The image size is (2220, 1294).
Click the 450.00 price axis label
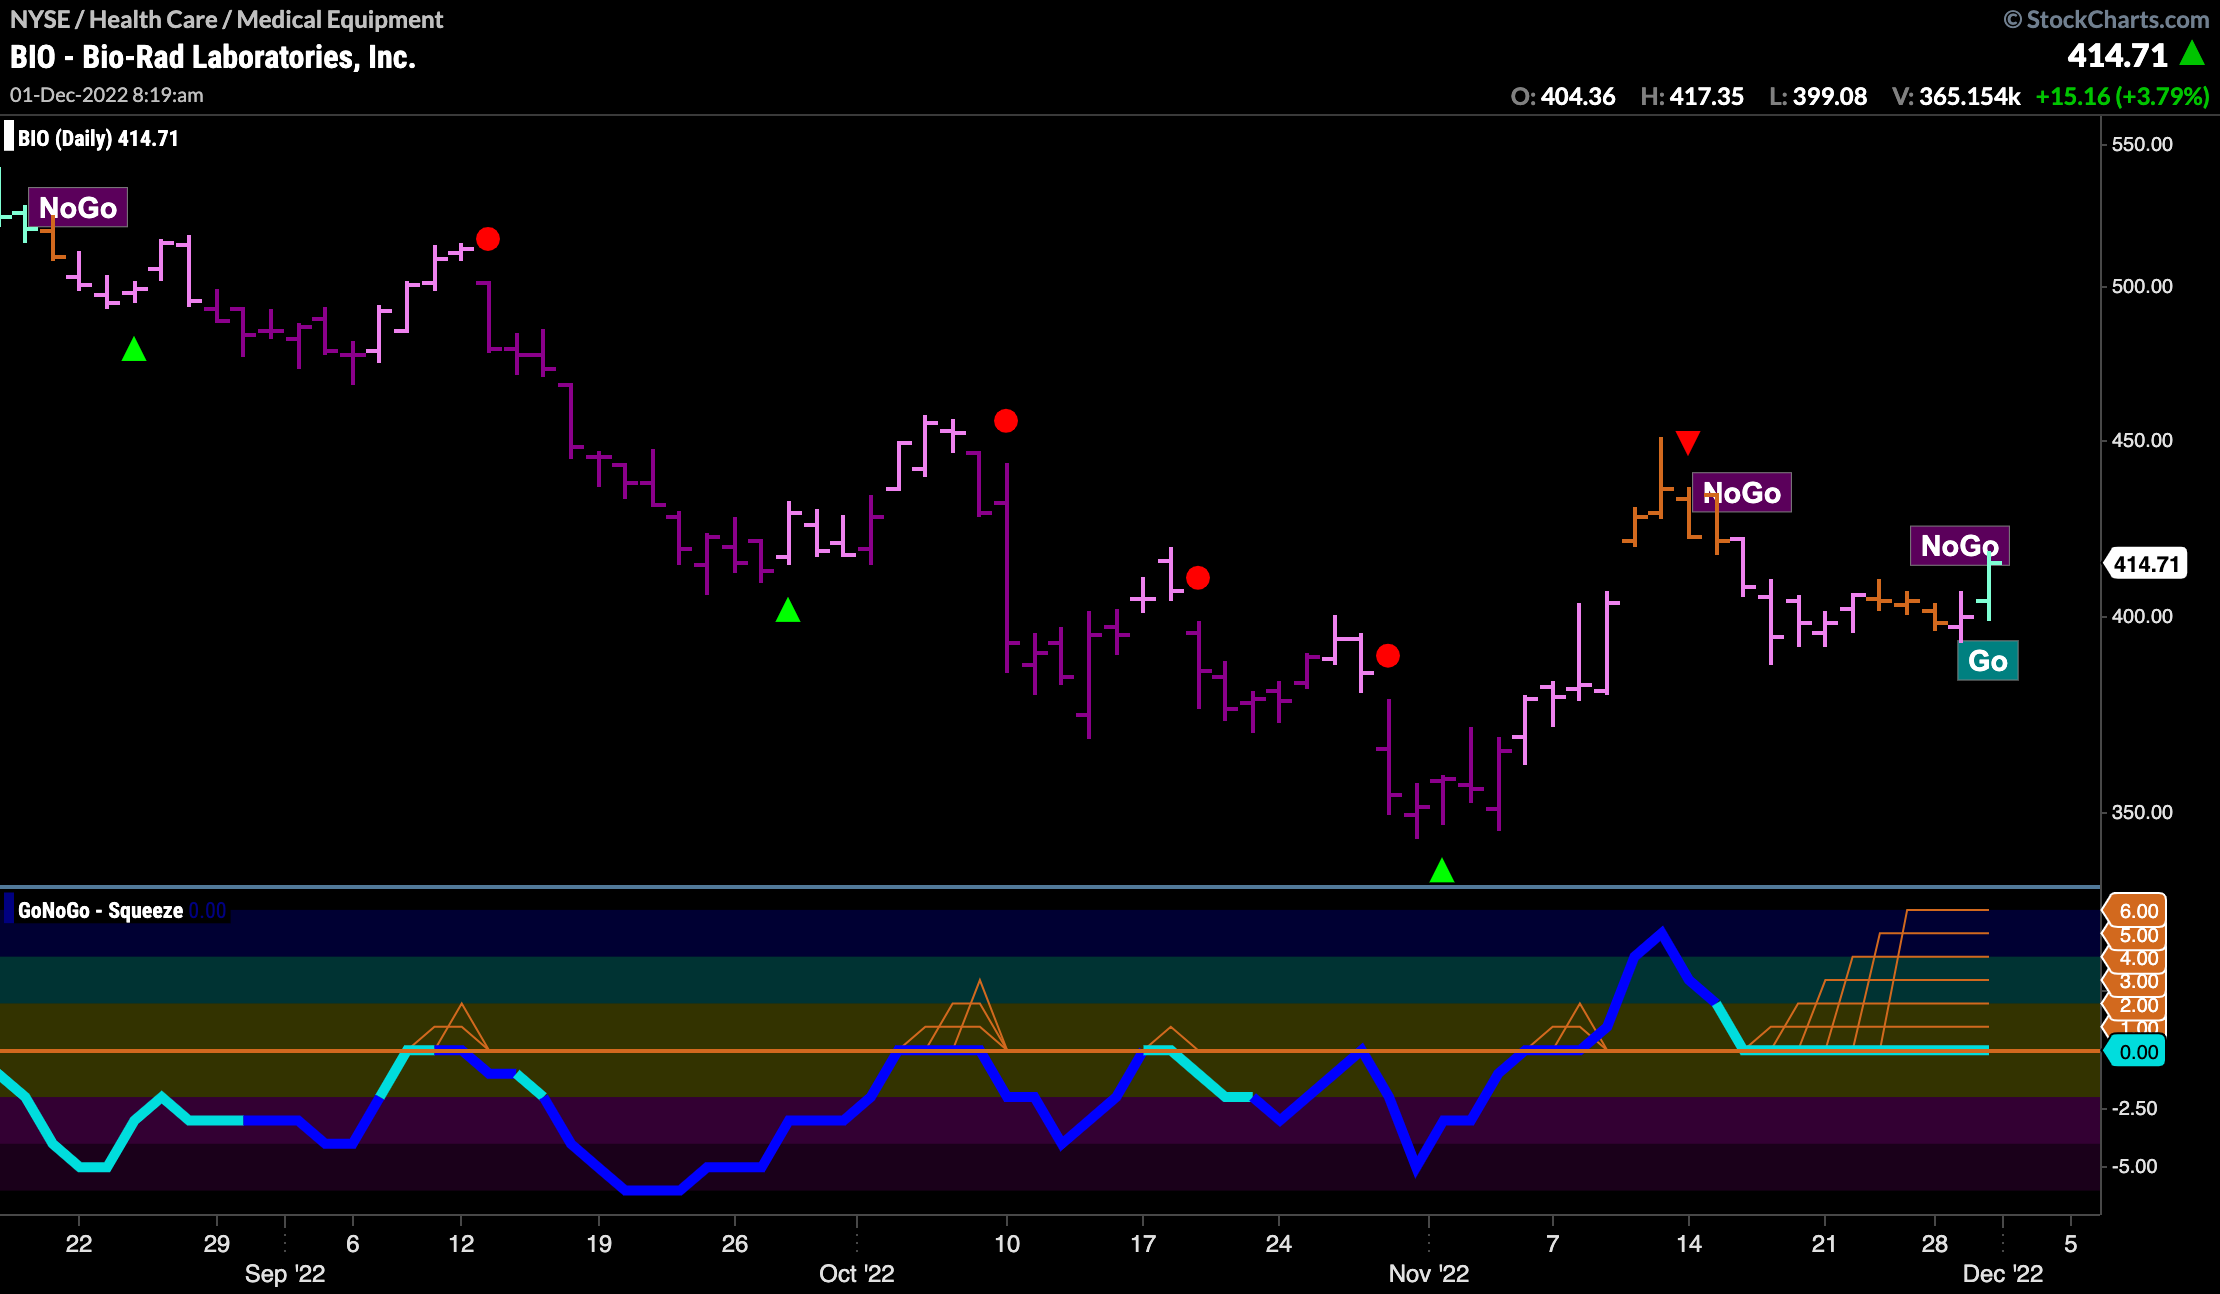coord(2142,440)
